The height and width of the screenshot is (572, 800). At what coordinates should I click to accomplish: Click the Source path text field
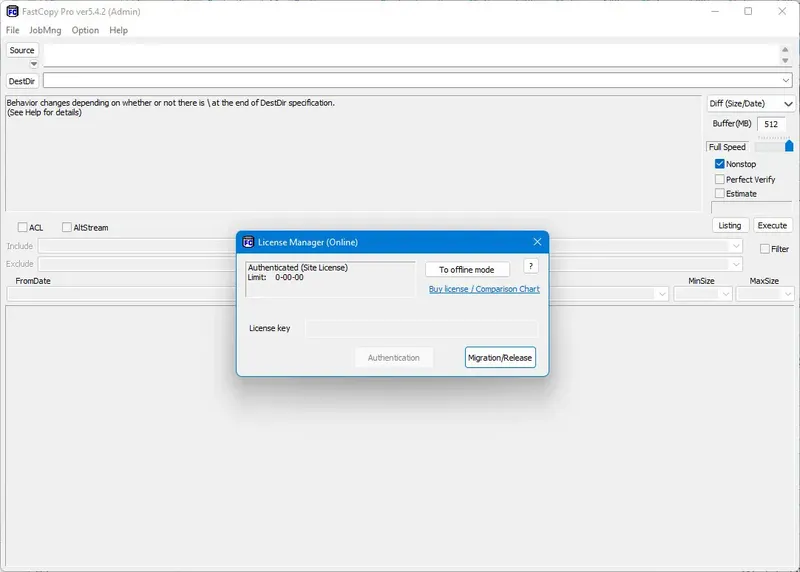coord(411,55)
